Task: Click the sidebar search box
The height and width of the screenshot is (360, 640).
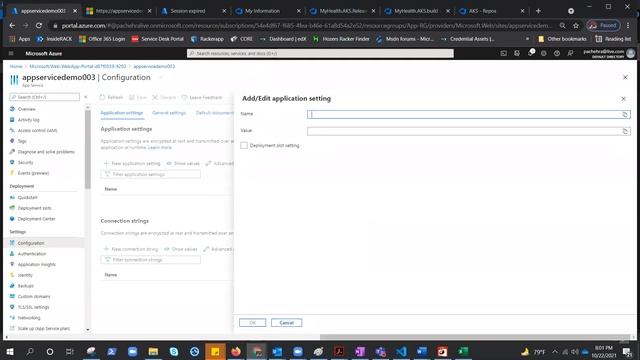Action: point(44,97)
